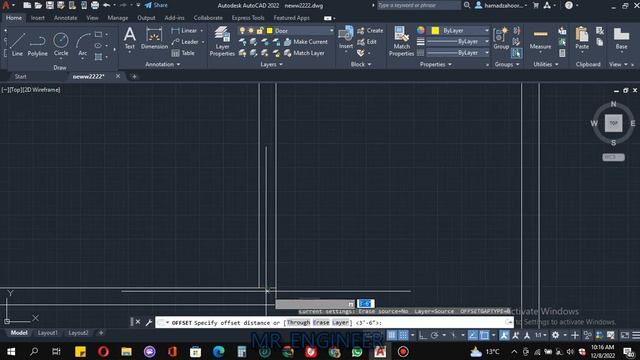The image size is (640, 360).
Task: Open the linetype ByLayer dropdown
Action: tap(487, 53)
